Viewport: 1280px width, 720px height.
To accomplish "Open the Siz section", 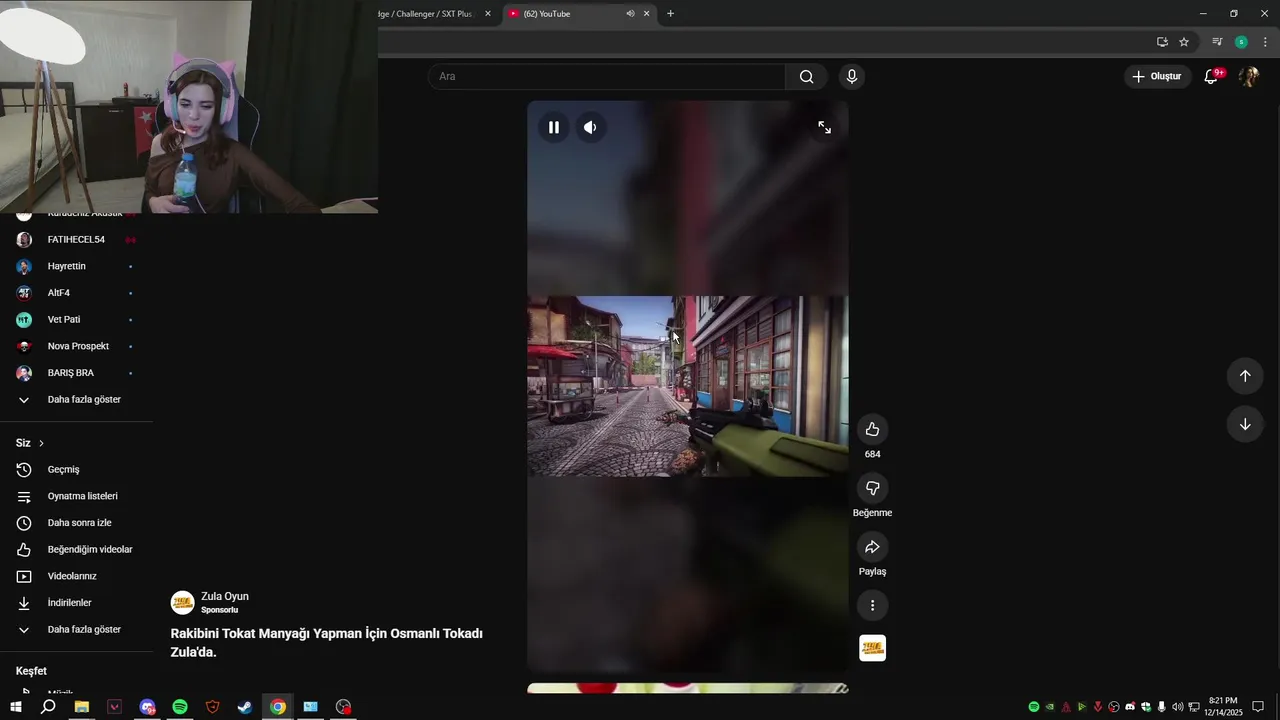I will tap(30, 443).
